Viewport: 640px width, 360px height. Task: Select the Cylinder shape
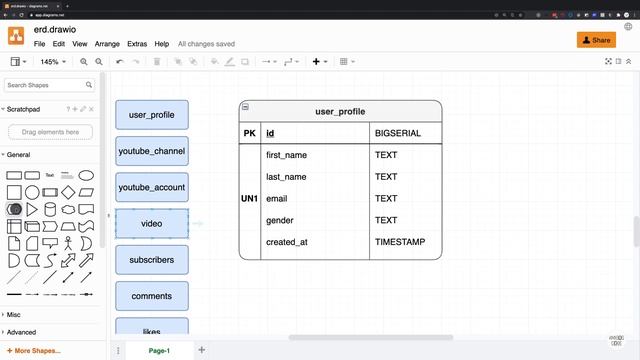click(50, 209)
